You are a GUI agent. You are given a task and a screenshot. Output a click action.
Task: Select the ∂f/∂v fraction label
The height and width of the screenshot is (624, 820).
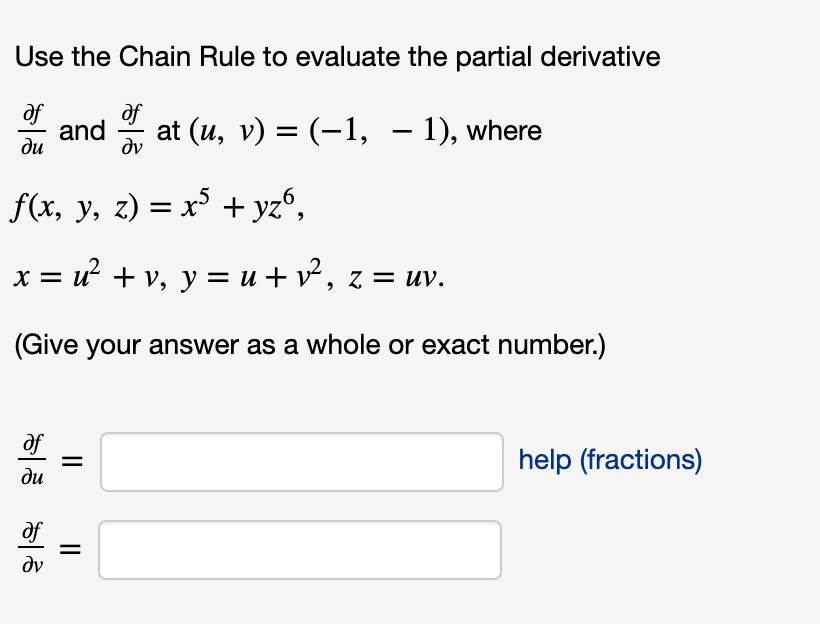tap(32, 549)
